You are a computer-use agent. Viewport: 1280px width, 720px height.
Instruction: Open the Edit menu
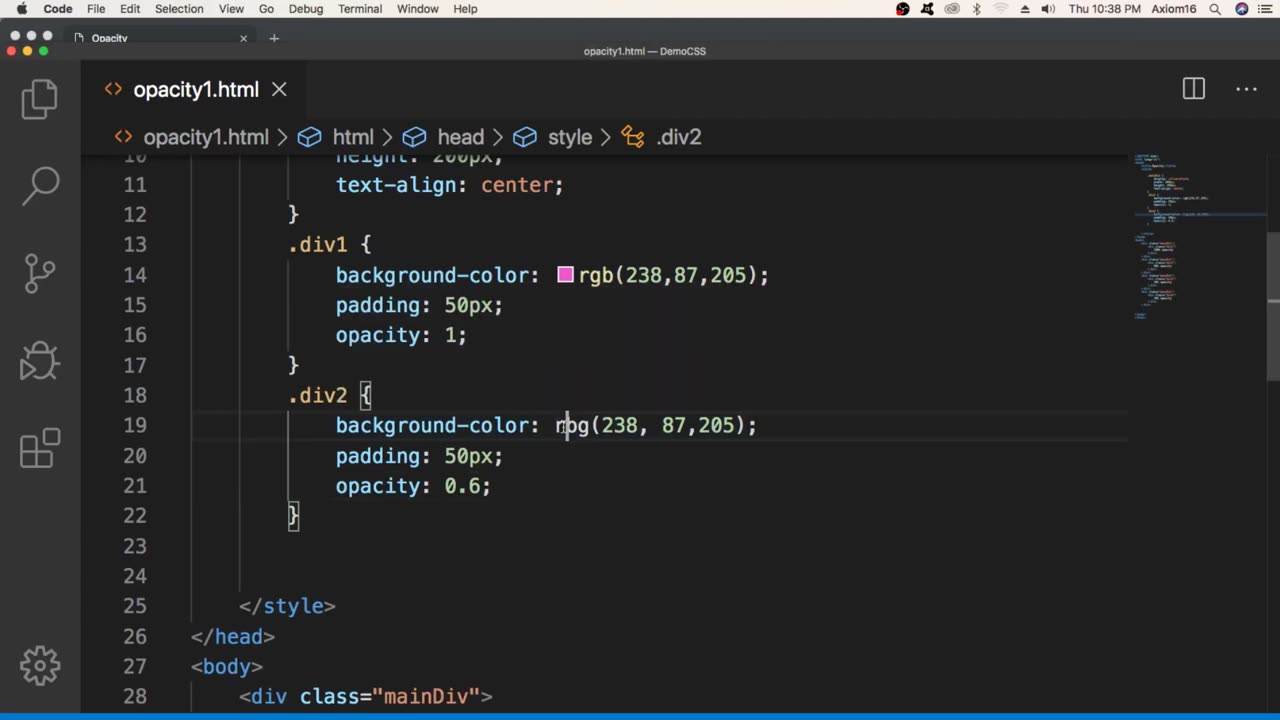[x=130, y=9]
